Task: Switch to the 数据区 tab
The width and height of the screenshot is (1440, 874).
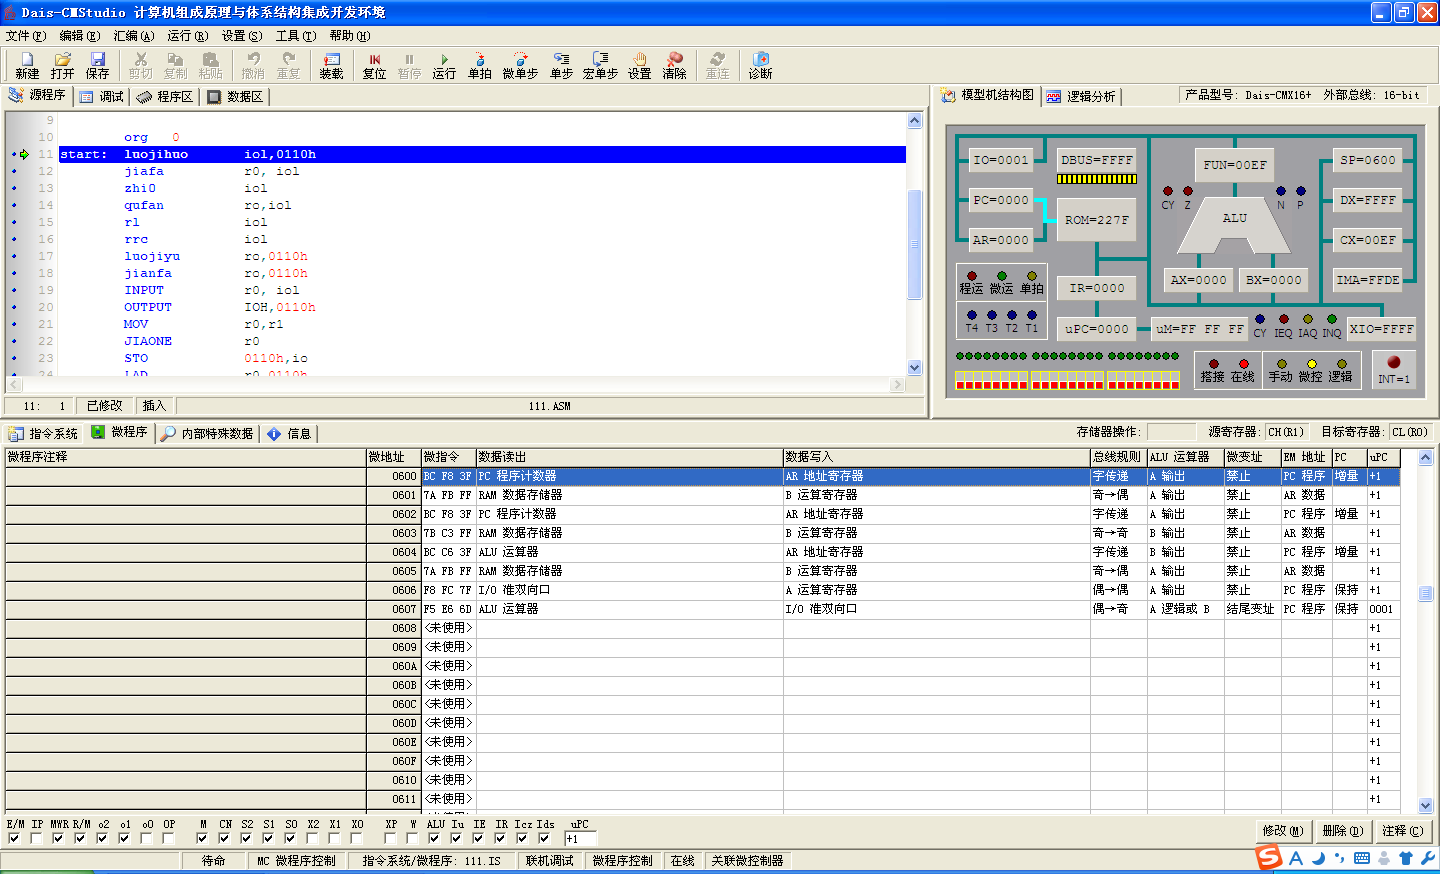Action: [x=235, y=97]
